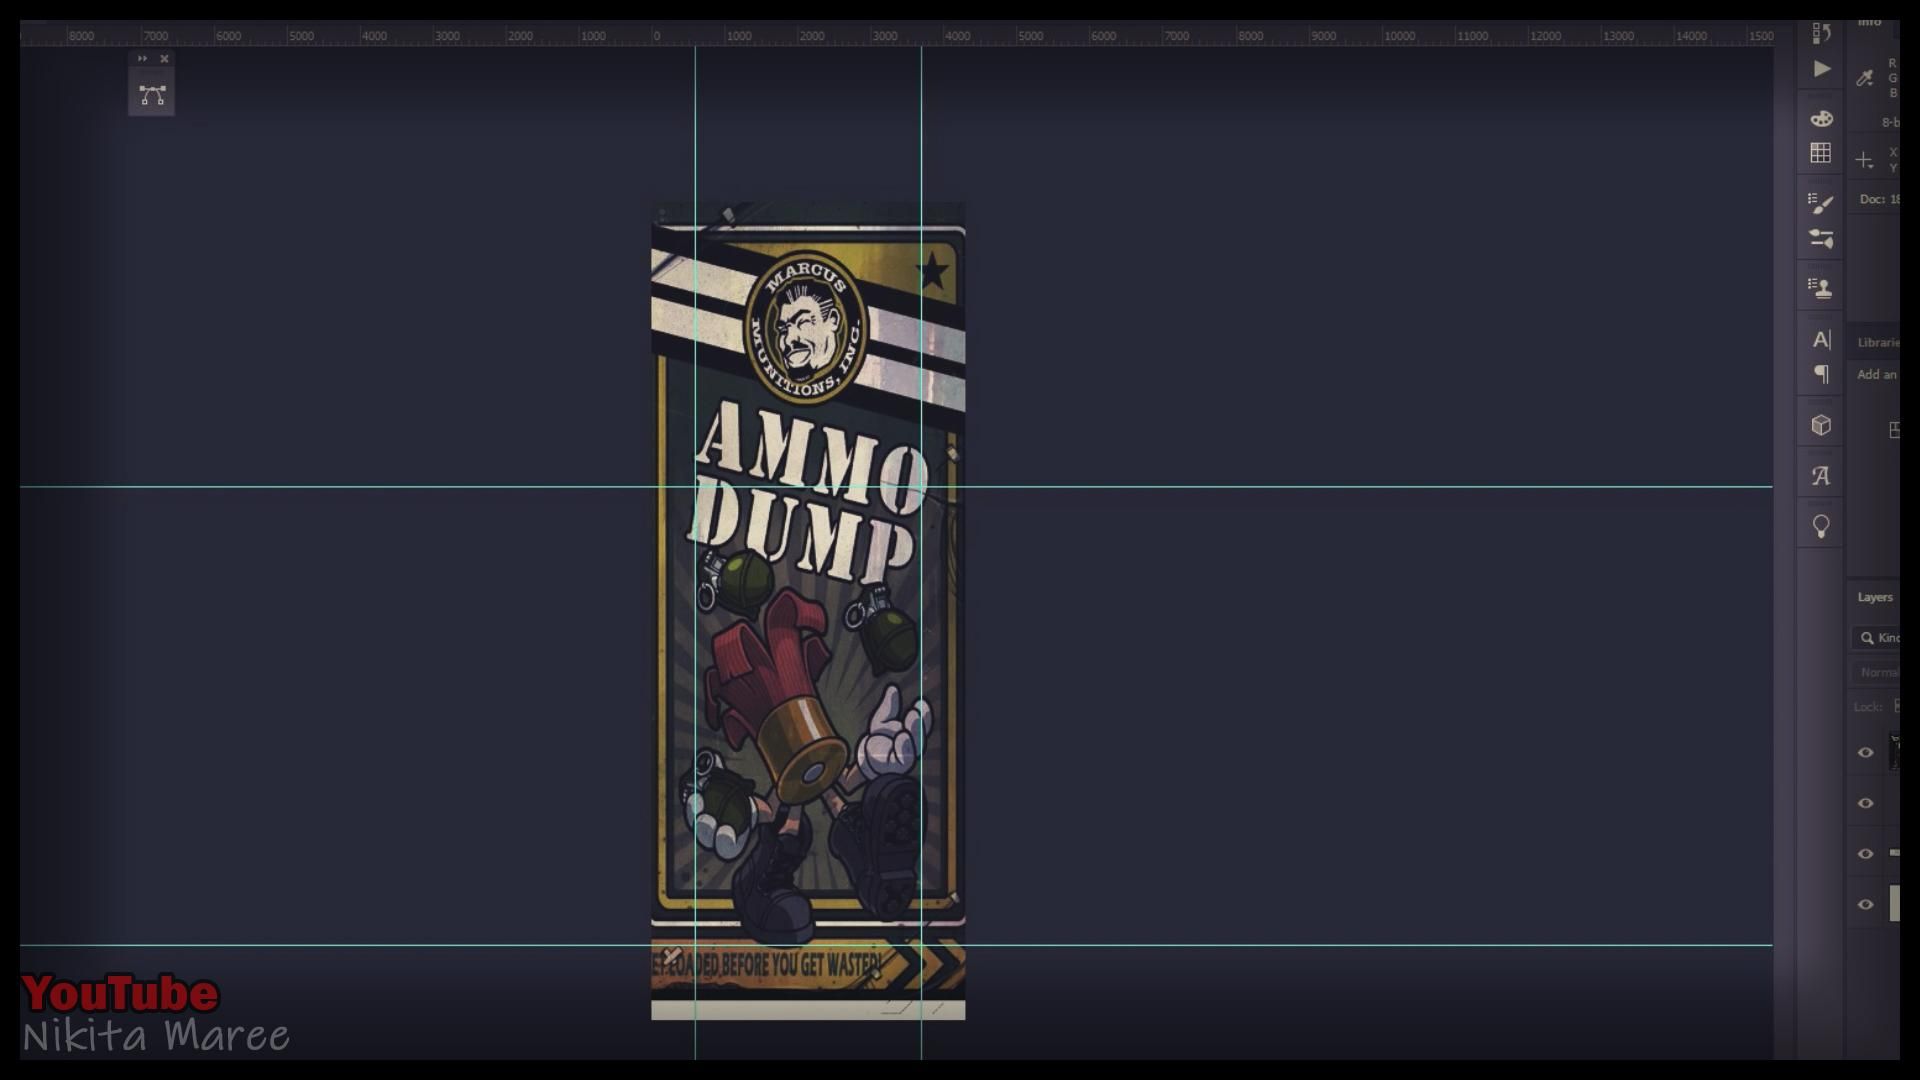Open the Color palette panel icon
Image resolution: width=1920 pixels, height=1080 pixels.
1821,118
